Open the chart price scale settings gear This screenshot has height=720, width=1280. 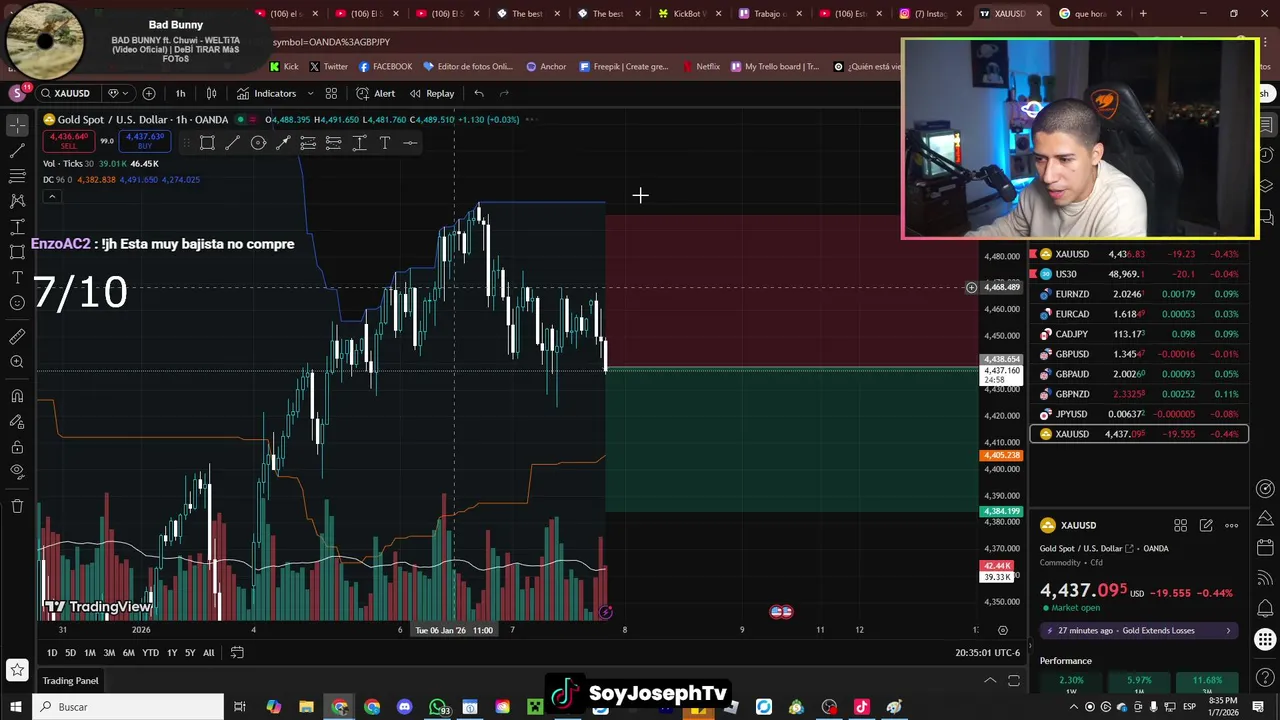point(1003,630)
